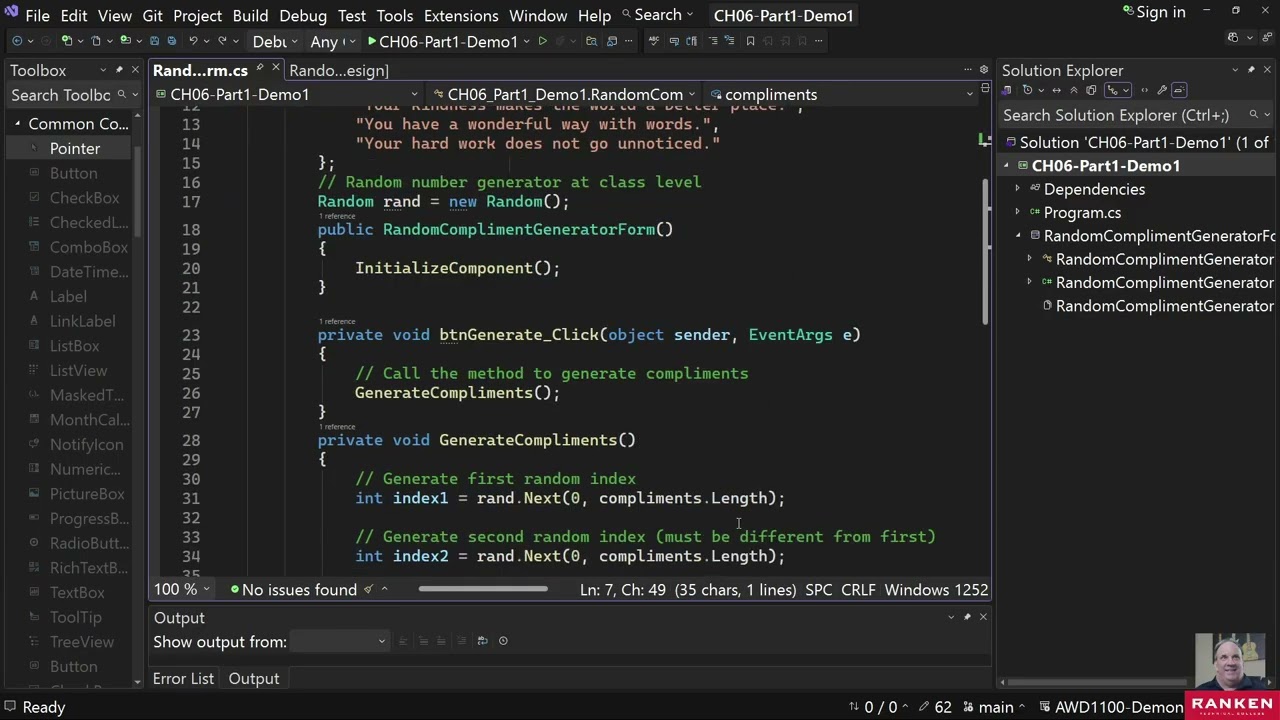The width and height of the screenshot is (1280, 720).
Task: Click the AWD1100-Demon repository button in status bar
Action: point(1110,707)
